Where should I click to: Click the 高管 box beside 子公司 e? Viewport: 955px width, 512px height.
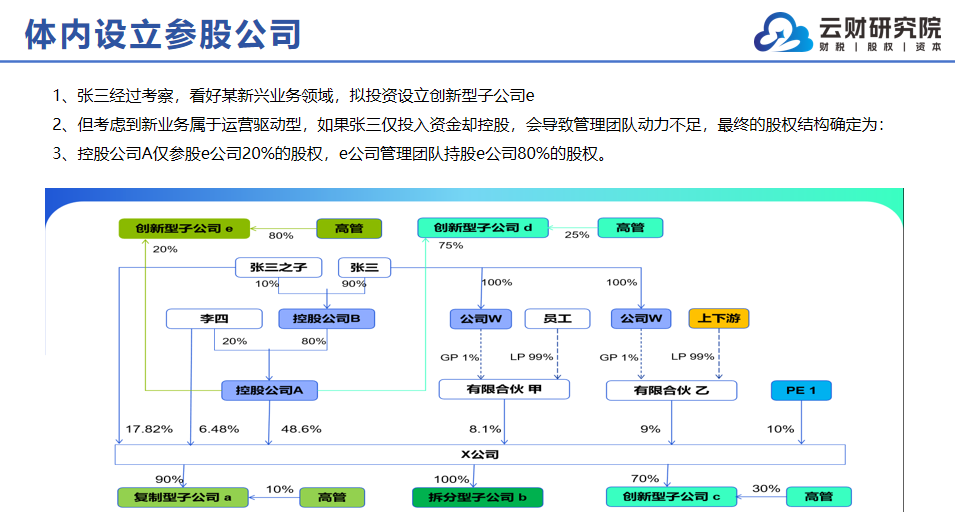[x=349, y=228]
